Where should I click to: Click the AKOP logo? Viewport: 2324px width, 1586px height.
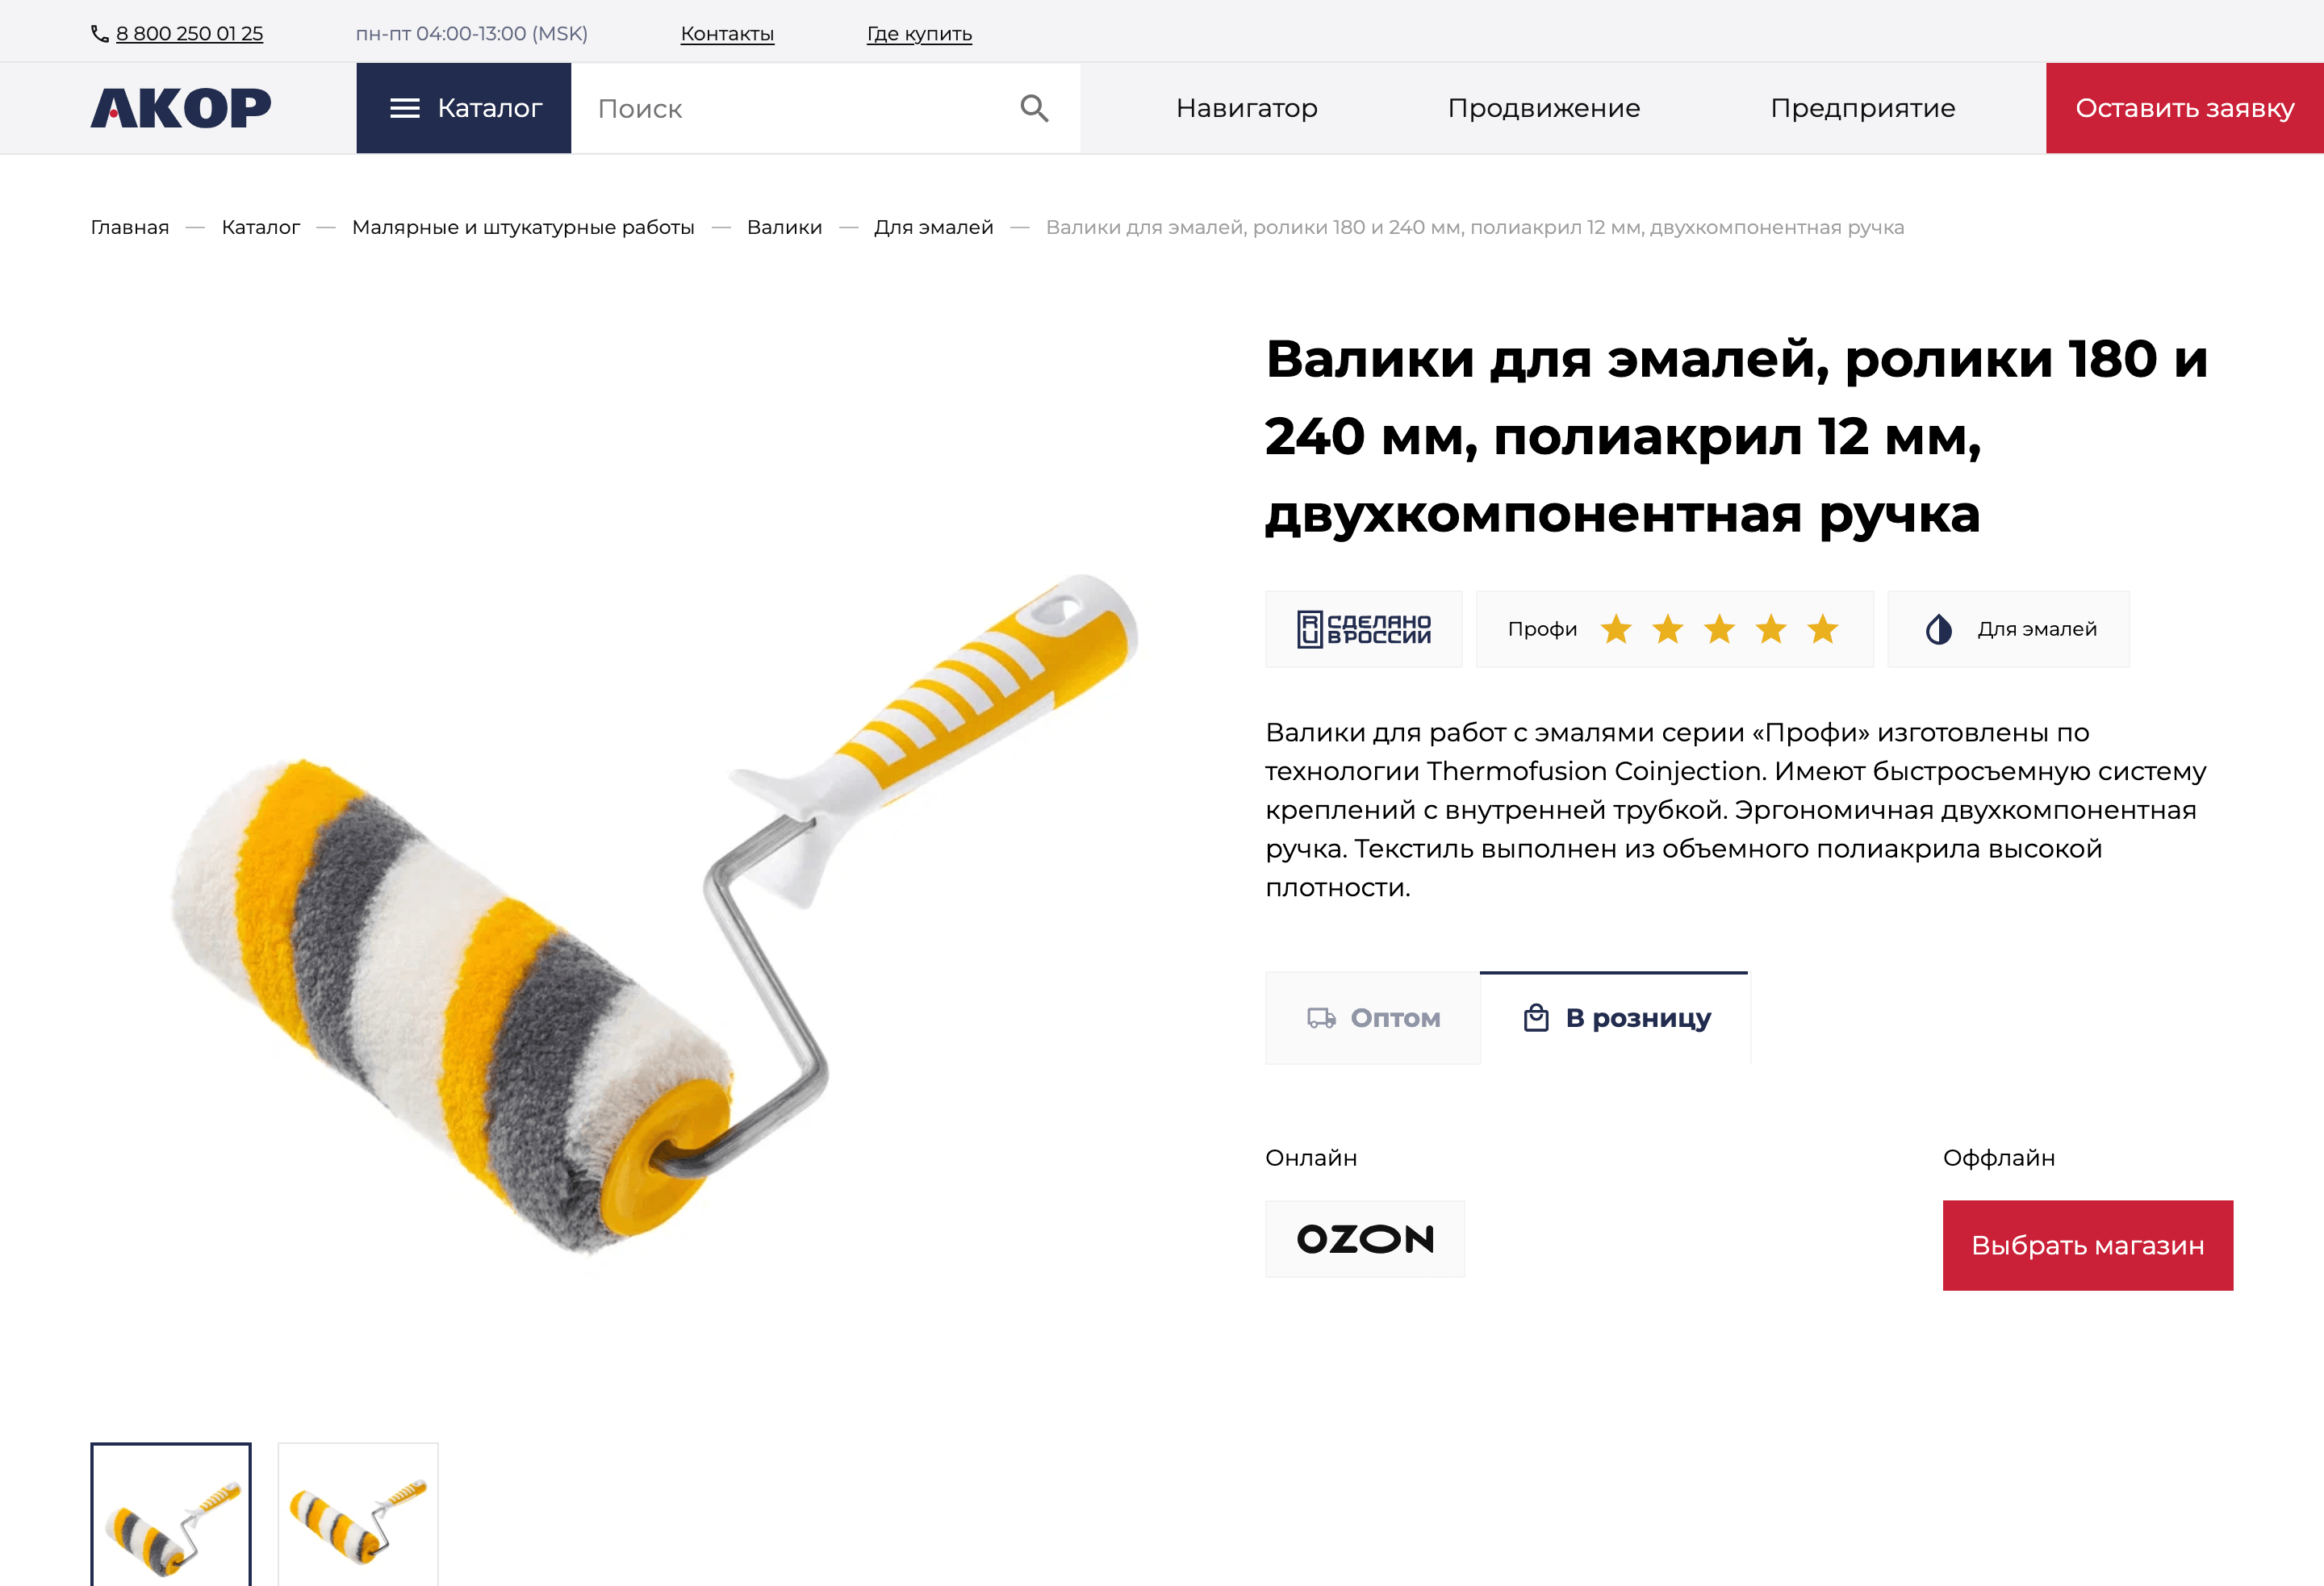[181, 108]
